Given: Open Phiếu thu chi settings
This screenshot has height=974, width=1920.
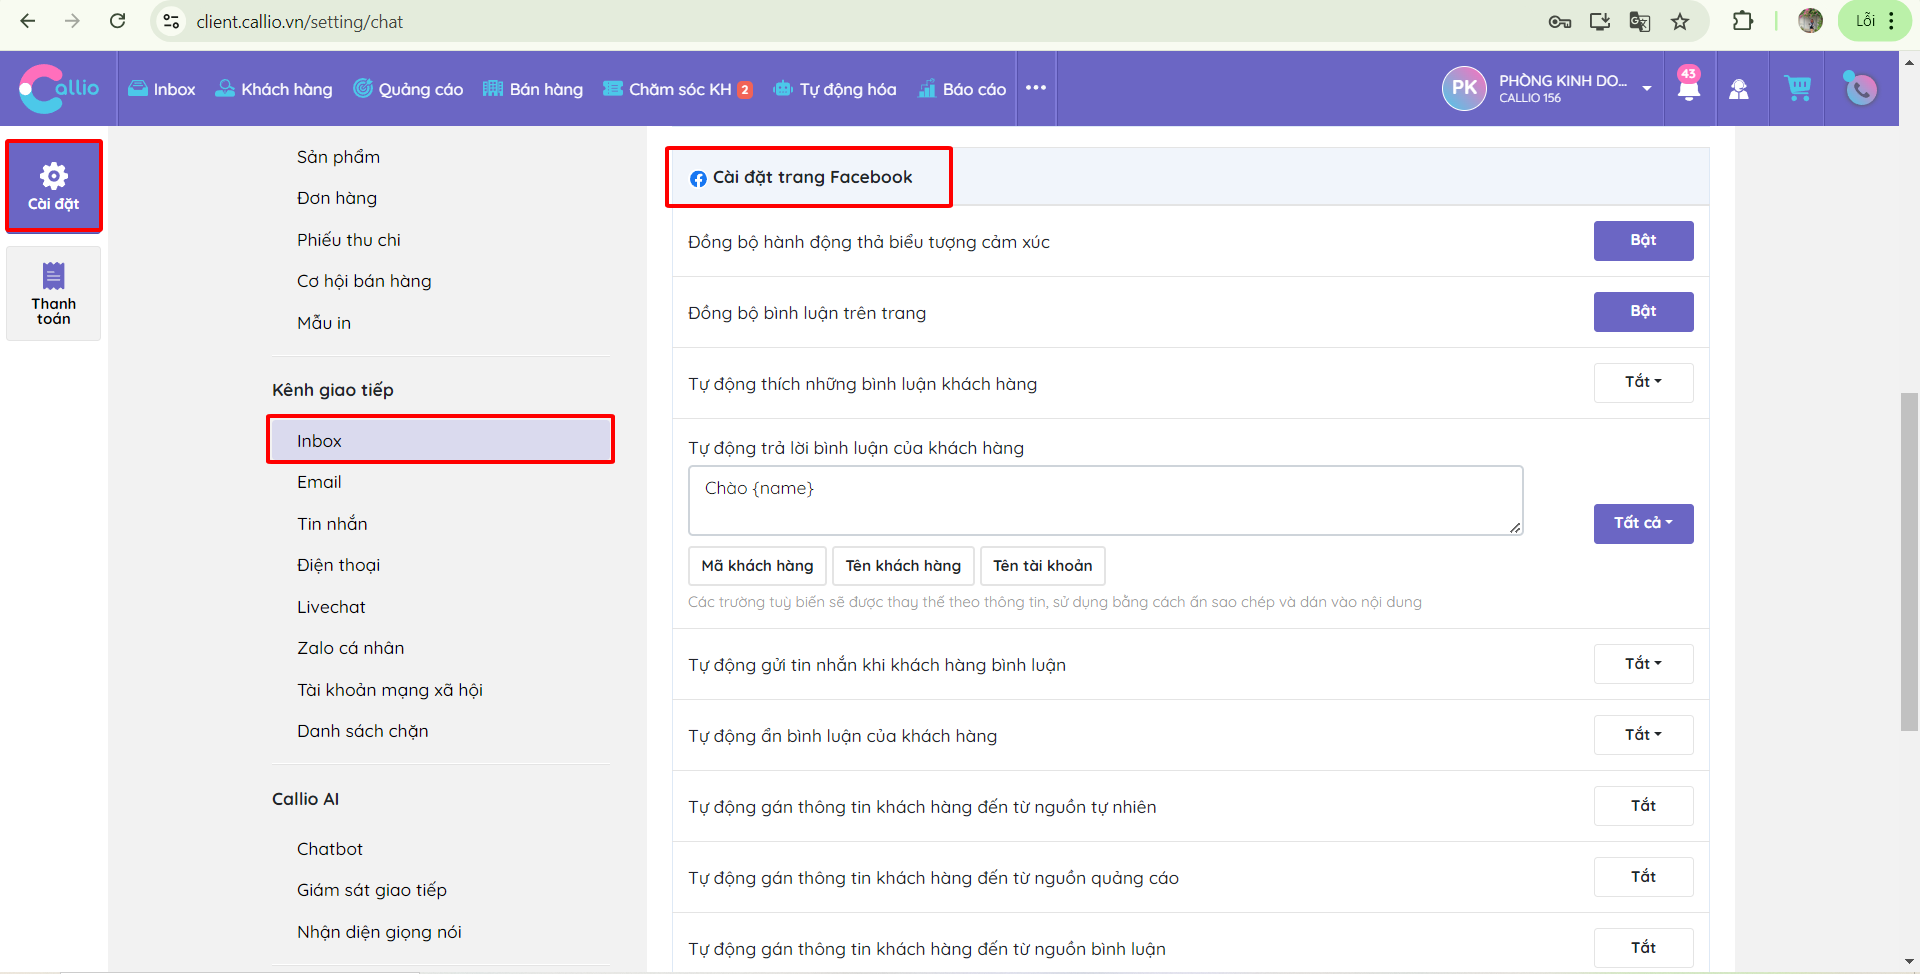Looking at the screenshot, I should click(348, 240).
